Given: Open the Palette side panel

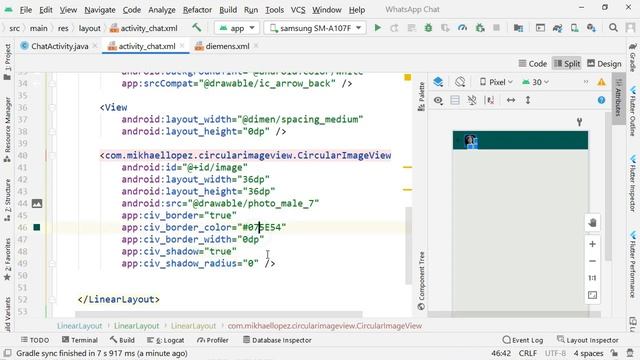Looking at the screenshot, I should click(x=421, y=96).
